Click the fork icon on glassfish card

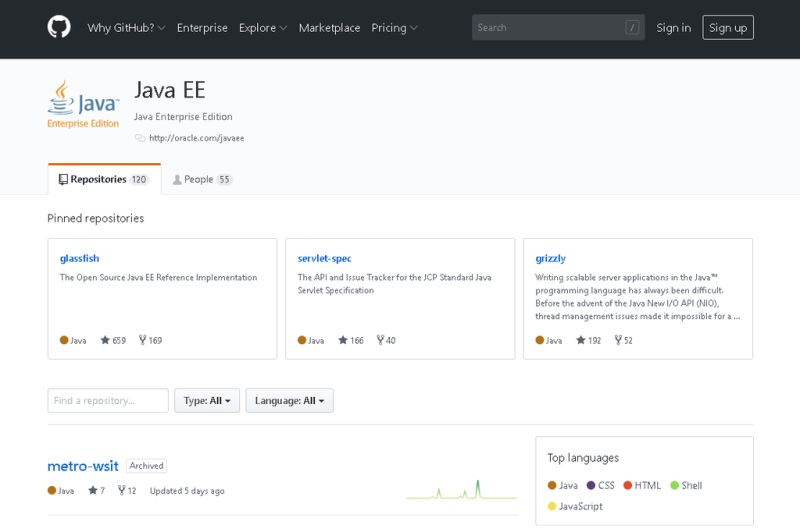(x=142, y=340)
